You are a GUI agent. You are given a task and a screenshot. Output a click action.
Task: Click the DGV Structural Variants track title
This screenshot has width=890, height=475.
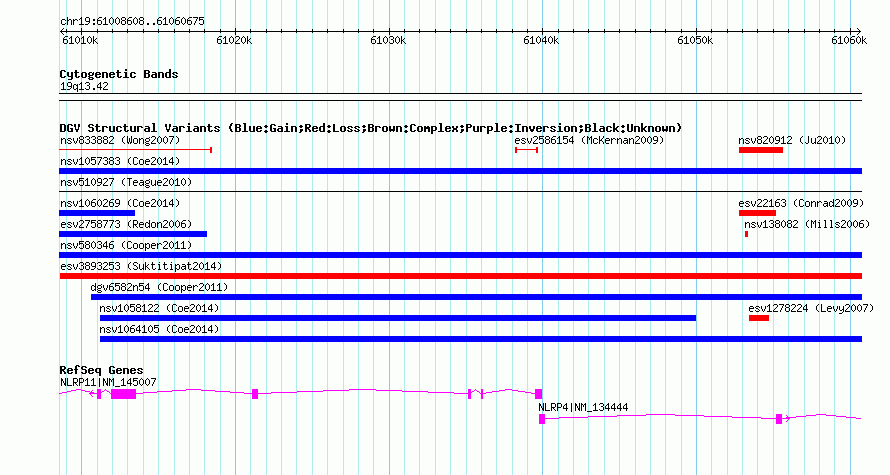pyautogui.click(x=371, y=128)
